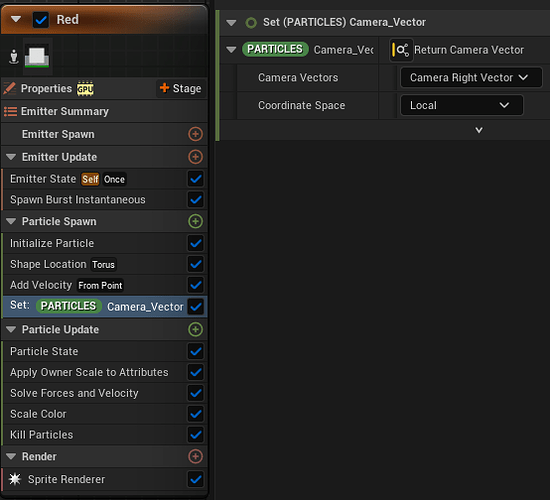Toggle Add Velocity From Point checkbox
Viewport: 550px width, 500px height.
point(195,285)
